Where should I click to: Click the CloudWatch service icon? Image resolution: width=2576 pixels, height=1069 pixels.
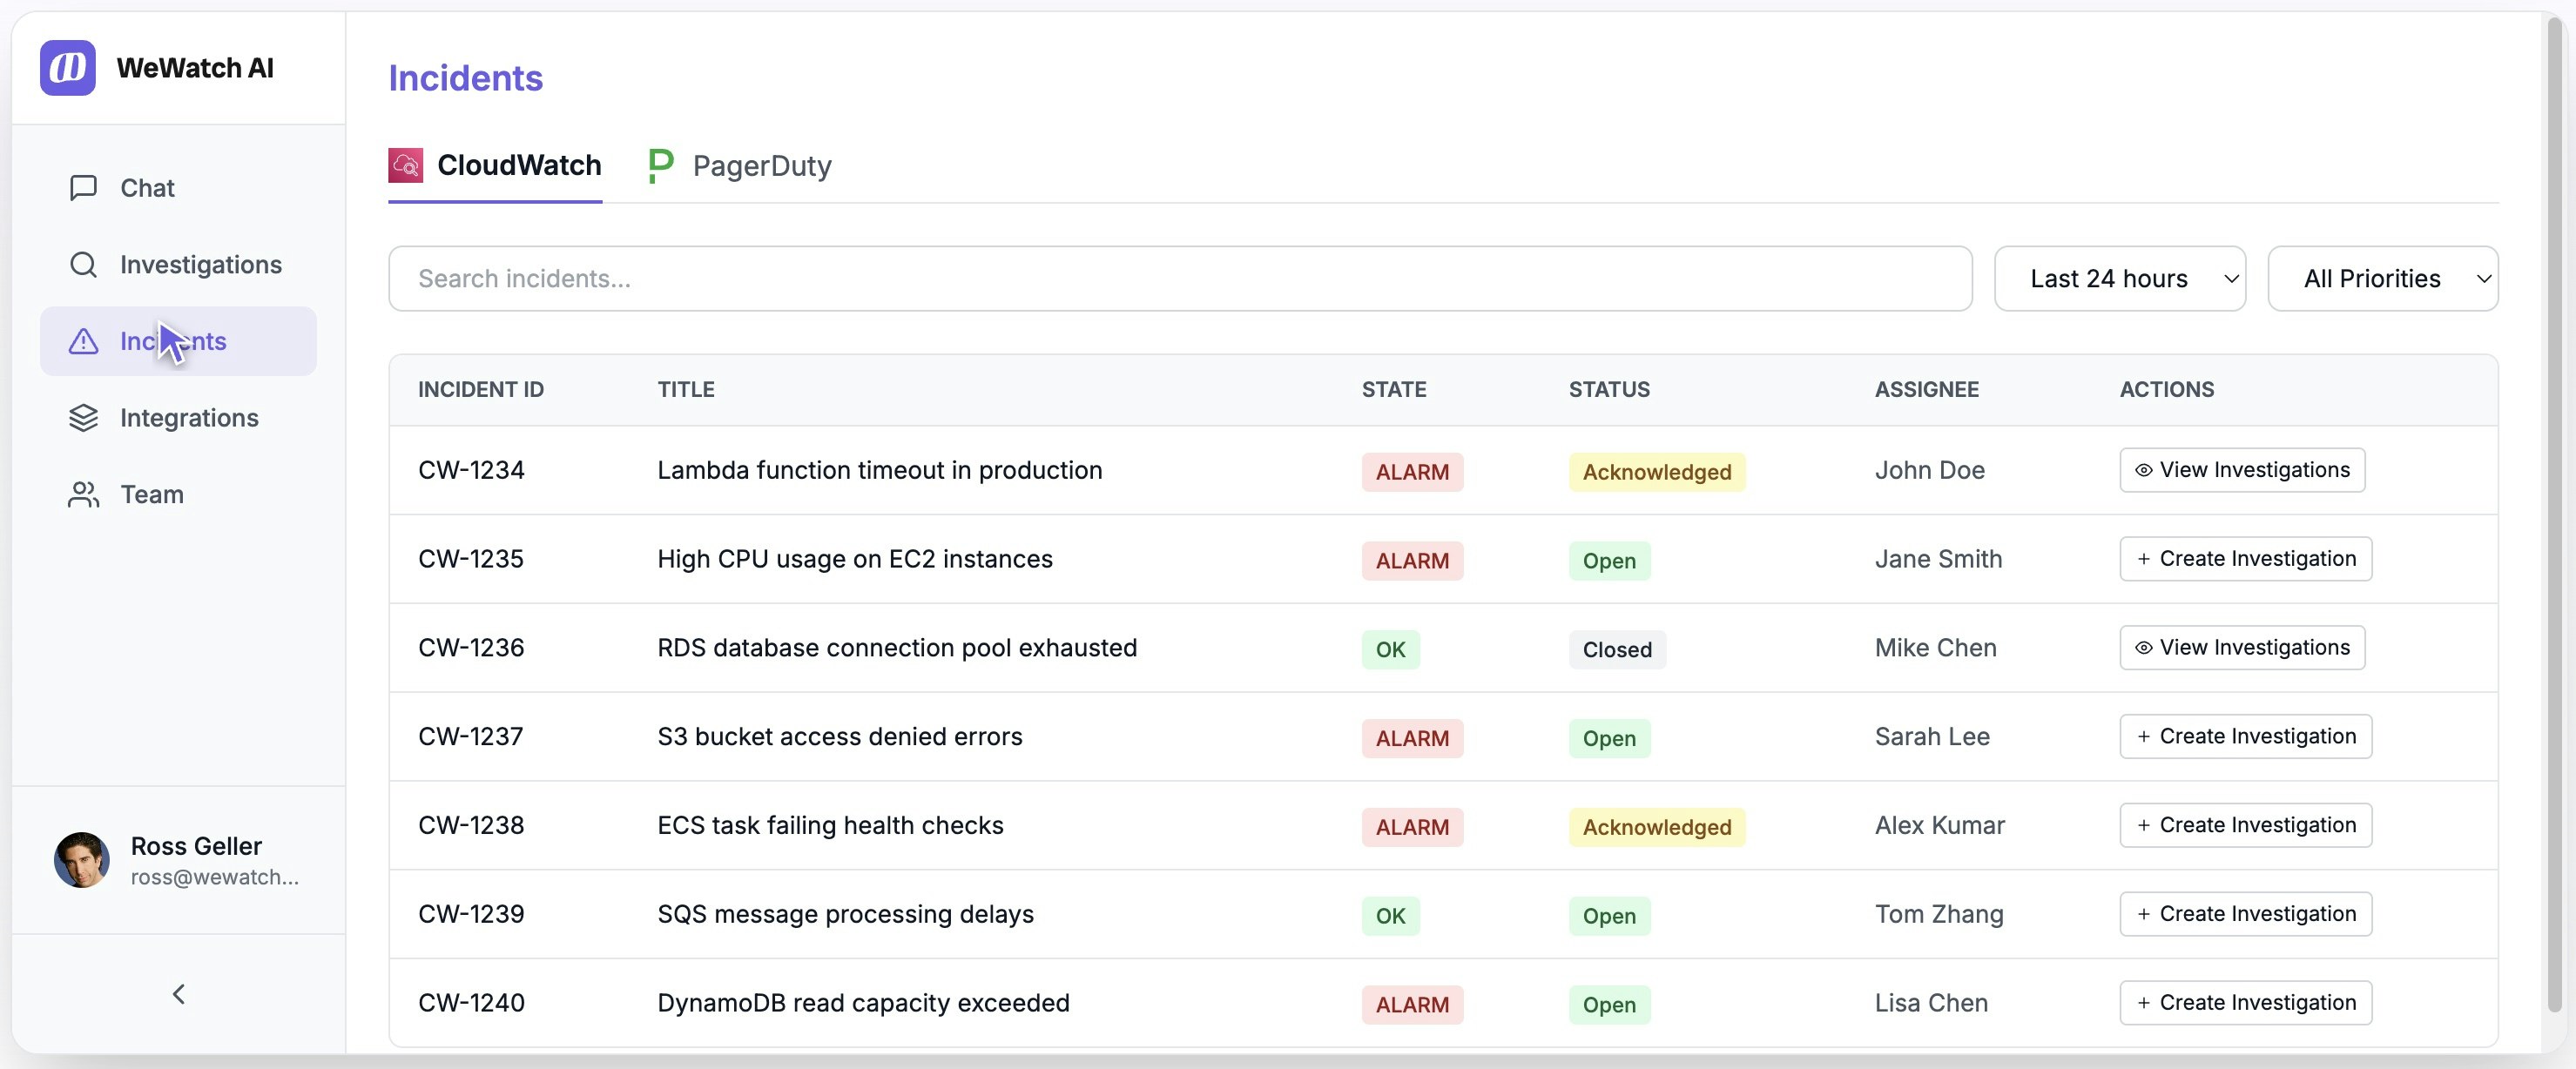coord(405,165)
